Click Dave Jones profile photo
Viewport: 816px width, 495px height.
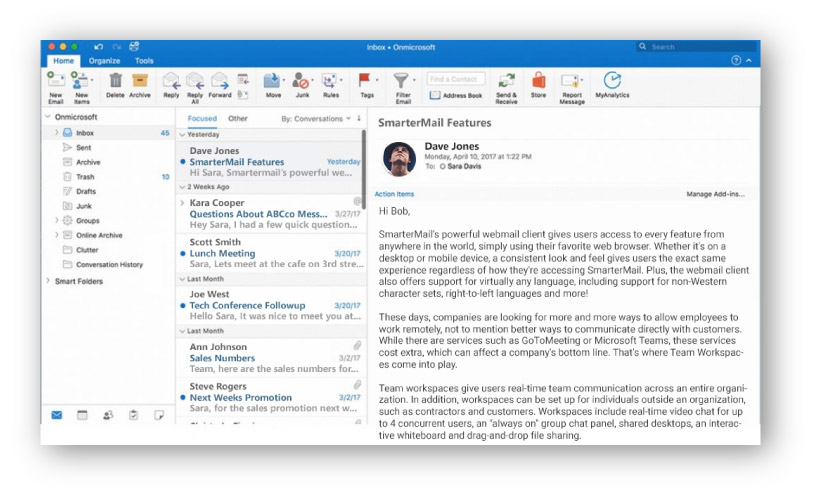tap(399, 158)
